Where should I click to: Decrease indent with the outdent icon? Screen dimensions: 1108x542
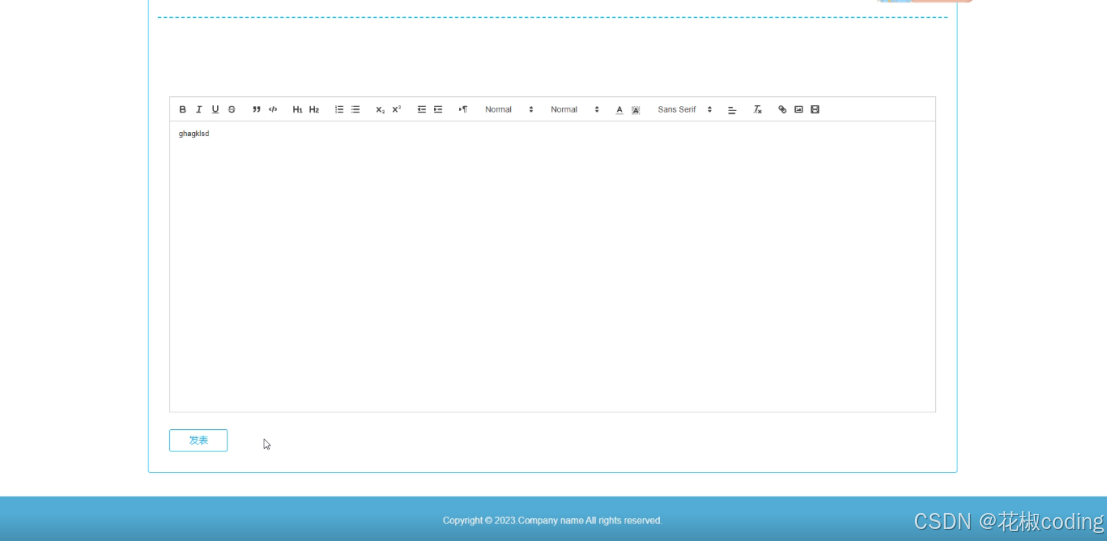422,110
